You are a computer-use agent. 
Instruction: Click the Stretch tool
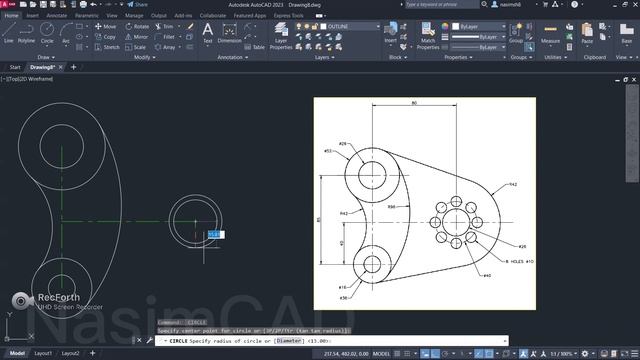[x=107, y=47]
